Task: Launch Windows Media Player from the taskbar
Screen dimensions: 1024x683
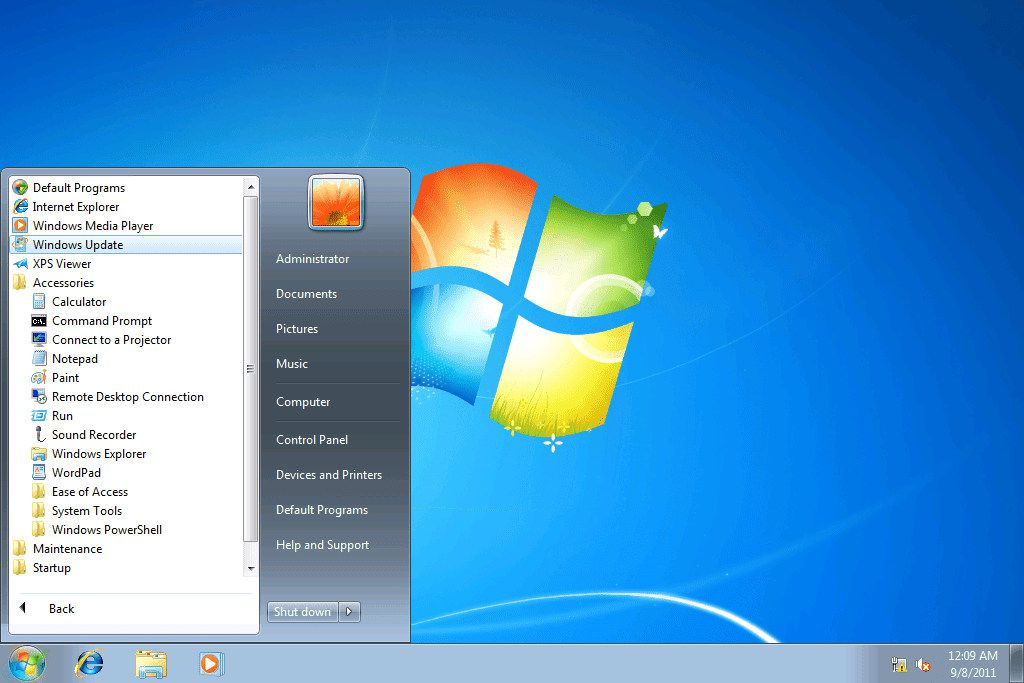Action: click(x=210, y=662)
